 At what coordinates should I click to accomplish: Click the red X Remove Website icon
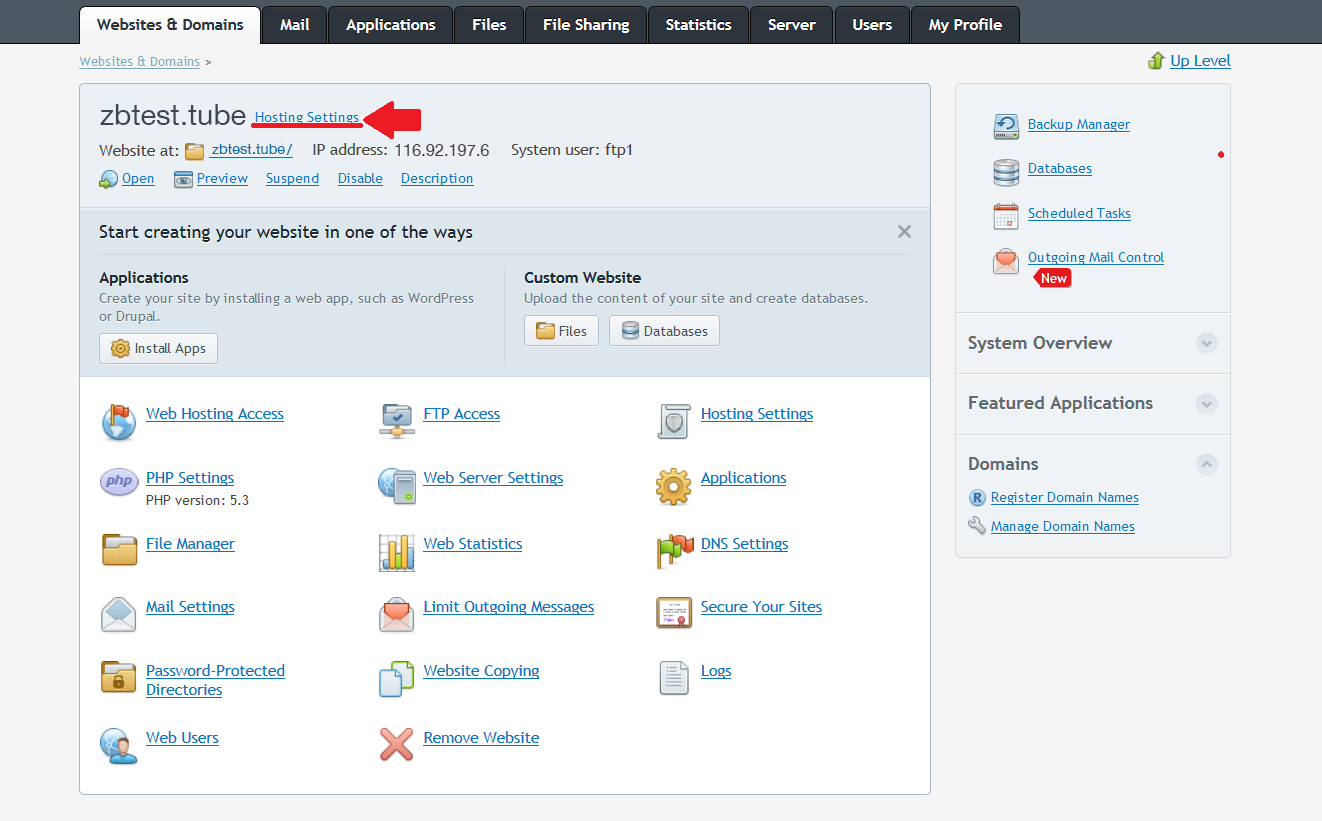(397, 743)
